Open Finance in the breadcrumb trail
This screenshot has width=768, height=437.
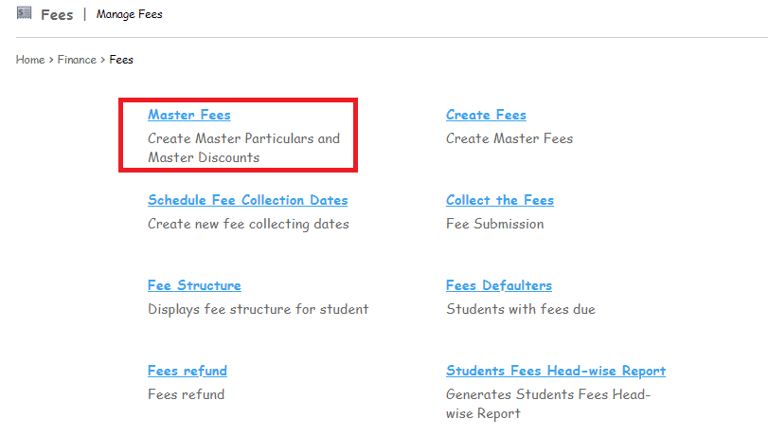pos(77,60)
